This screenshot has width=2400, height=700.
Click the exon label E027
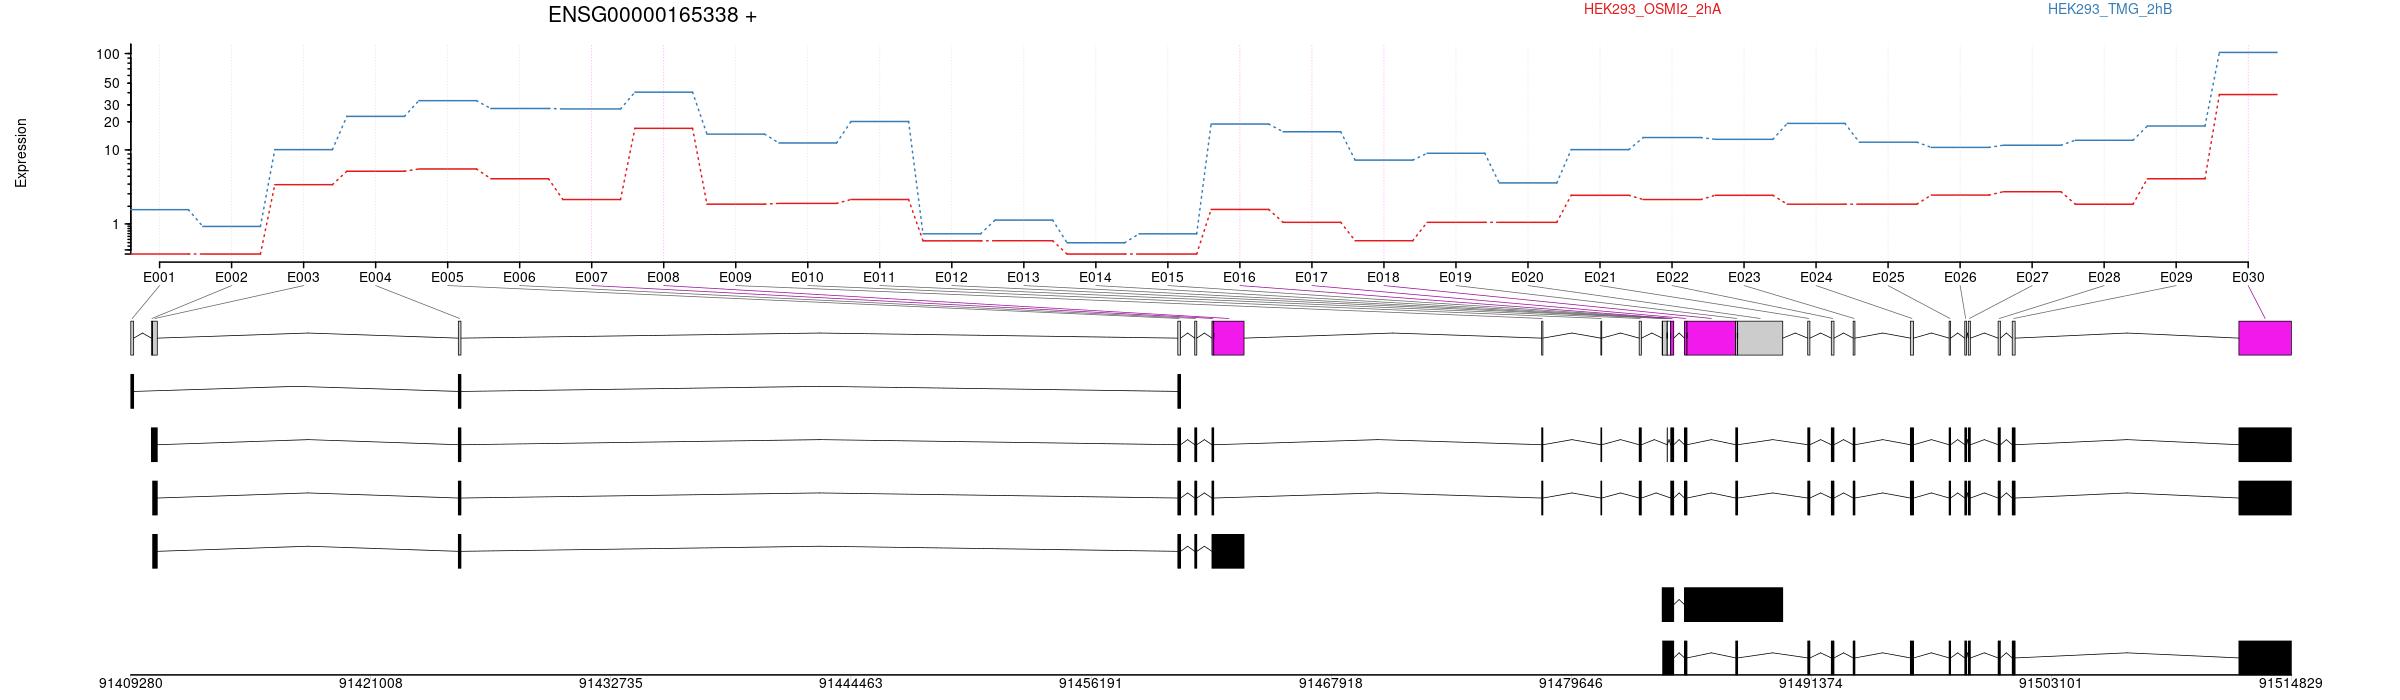(x=2032, y=277)
